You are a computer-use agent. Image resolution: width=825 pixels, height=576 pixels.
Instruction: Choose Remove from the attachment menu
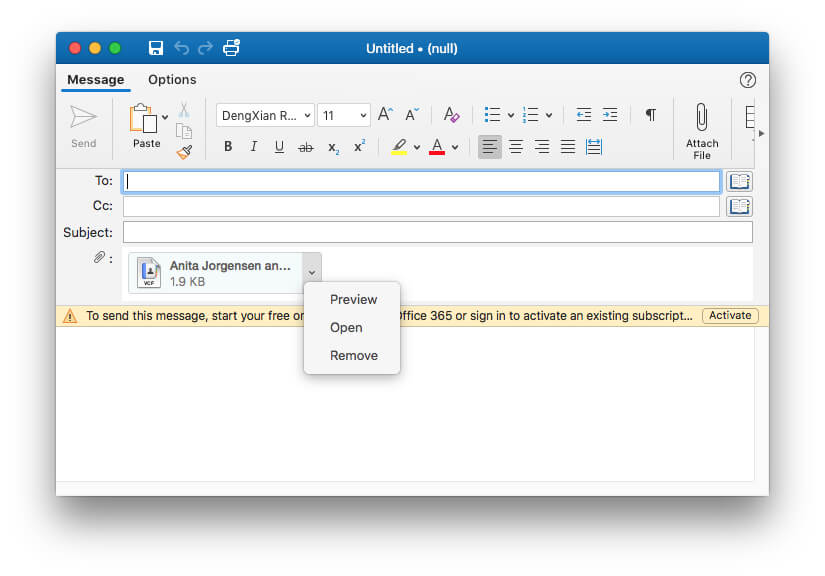(352, 355)
